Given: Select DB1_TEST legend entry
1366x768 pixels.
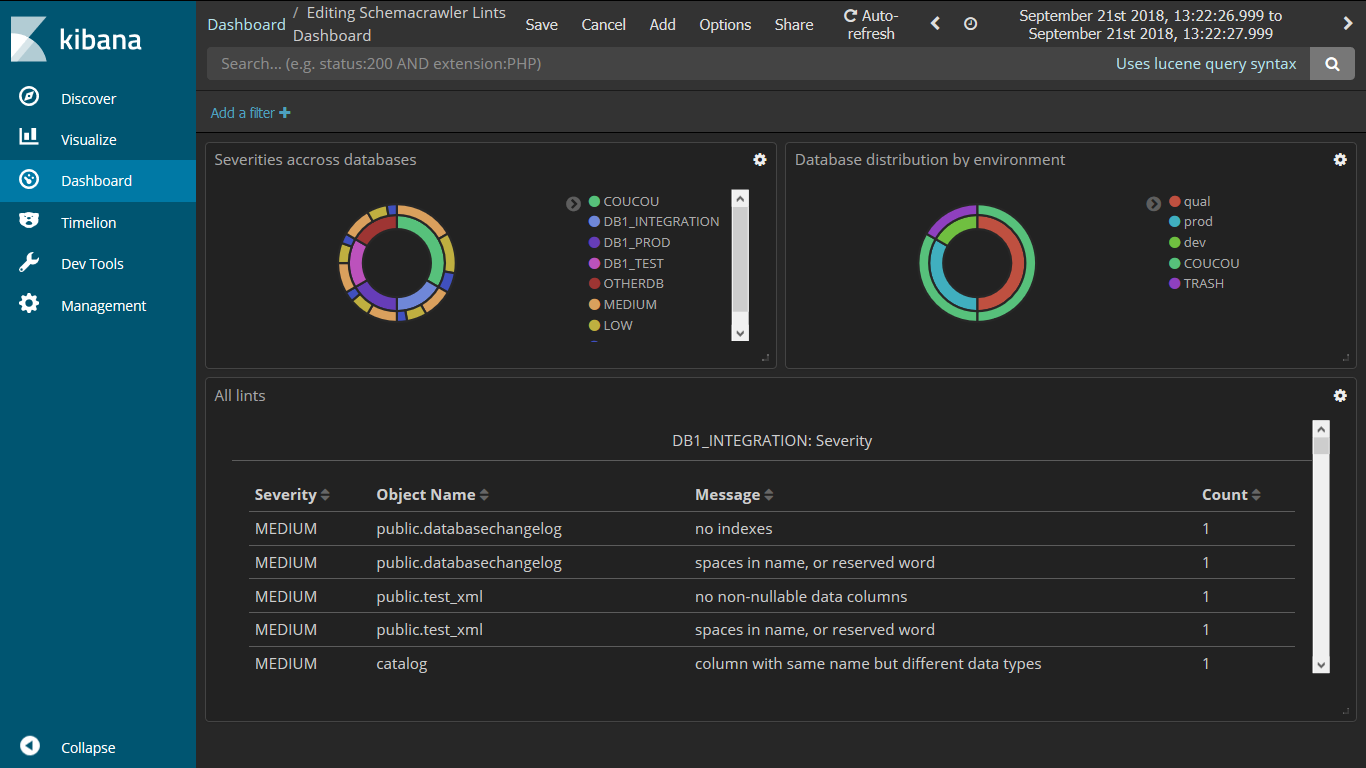Looking at the screenshot, I should click(633, 263).
